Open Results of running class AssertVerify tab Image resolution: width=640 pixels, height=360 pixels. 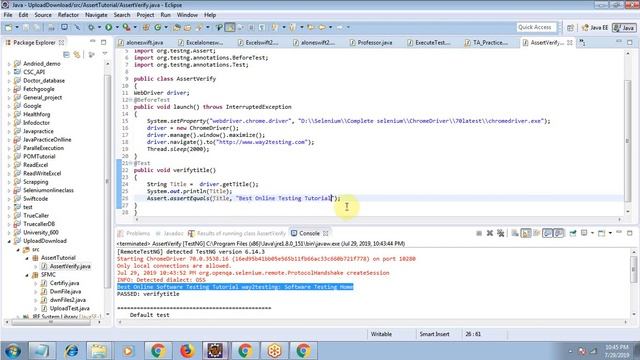237,233
